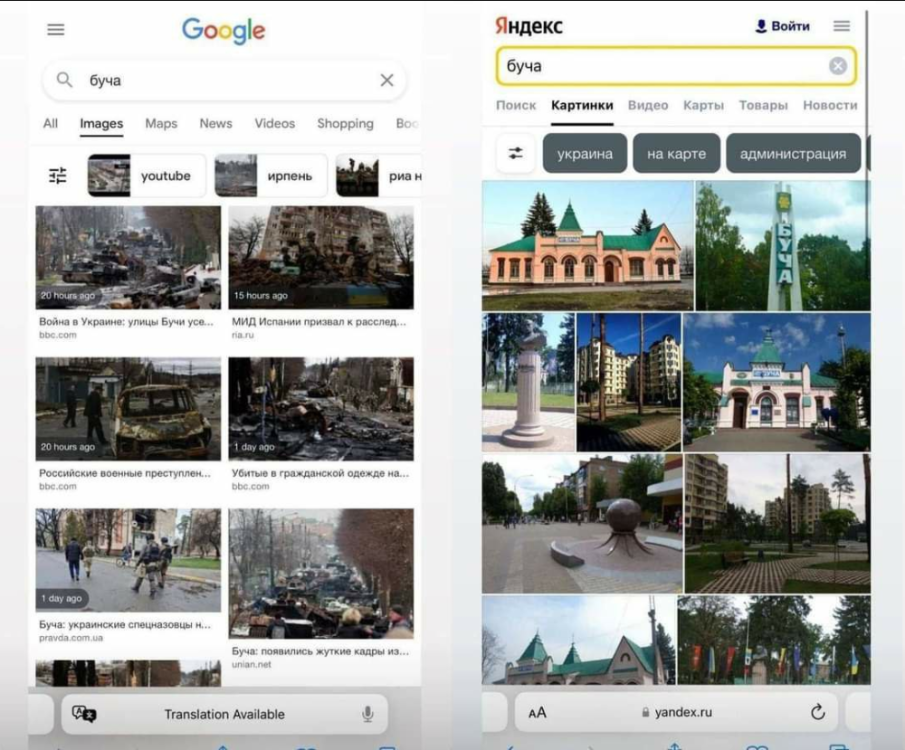Viewport: 905px width, 750px height.
Task: Tap the translate icon in Safari bar
Action: 84,714
